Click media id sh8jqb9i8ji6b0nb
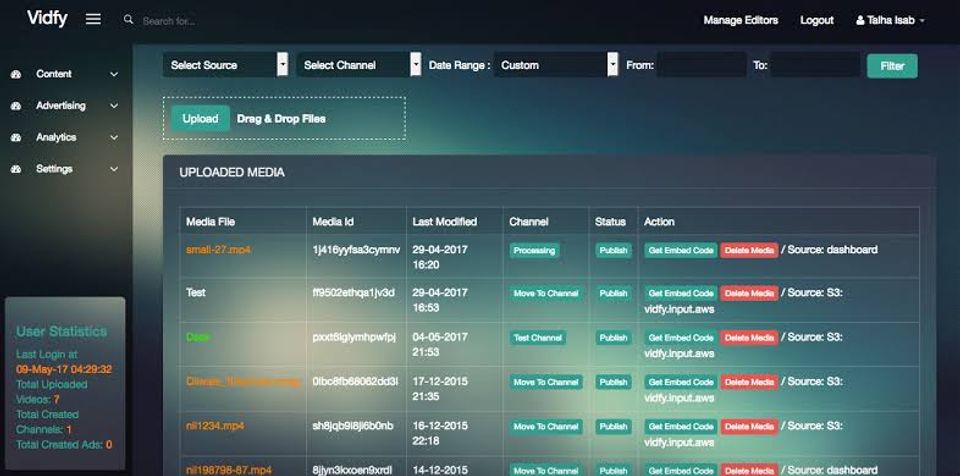This screenshot has height=476, width=960. pyautogui.click(x=353, y=426)
